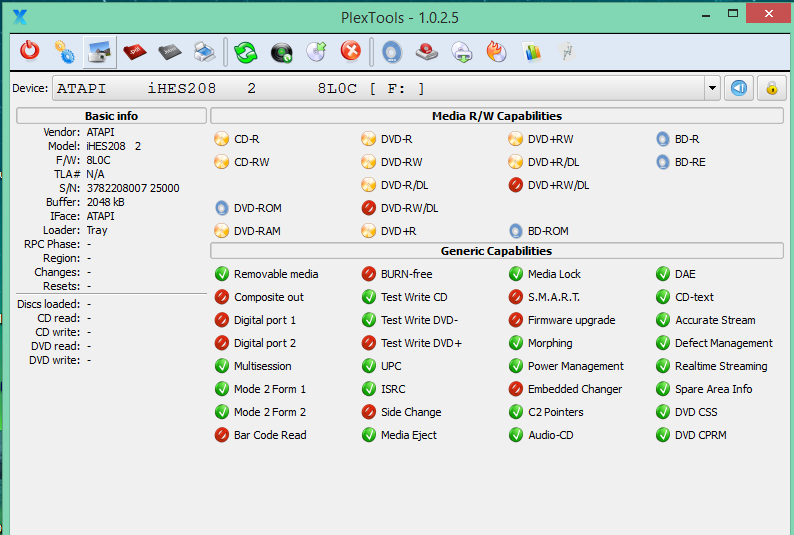Click the Defect Management capability entry
The height and width of the screenshot is (535, 794).
[x=714, y=343]
